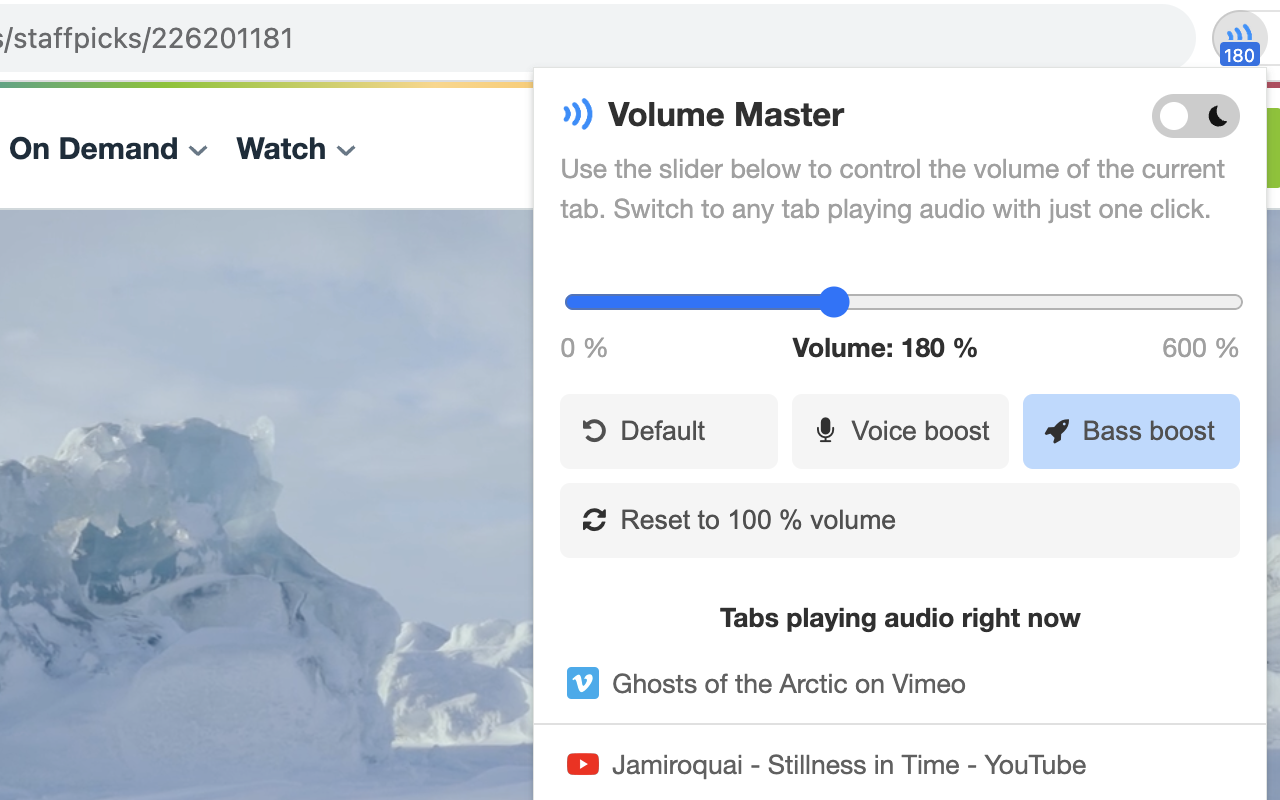This screenshot has width=1280, height=800.
Task: Toggle the dark mode switch in Volume Master
Action: coord(1196,116)
